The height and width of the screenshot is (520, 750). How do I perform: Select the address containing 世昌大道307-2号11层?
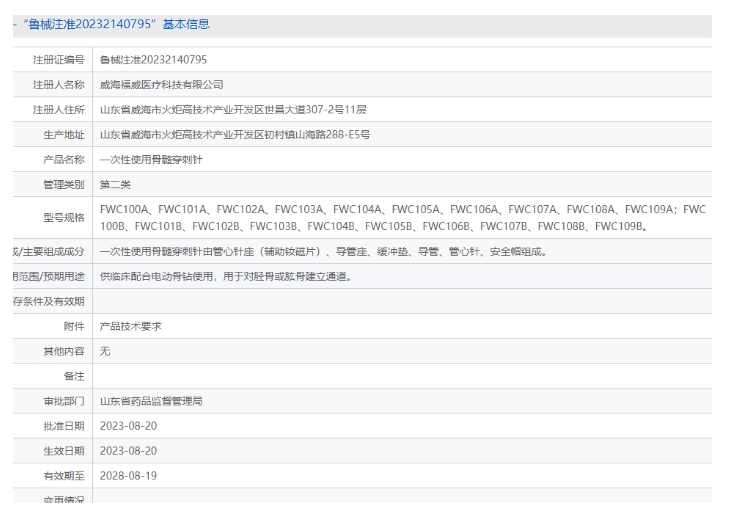coord(233,110)
